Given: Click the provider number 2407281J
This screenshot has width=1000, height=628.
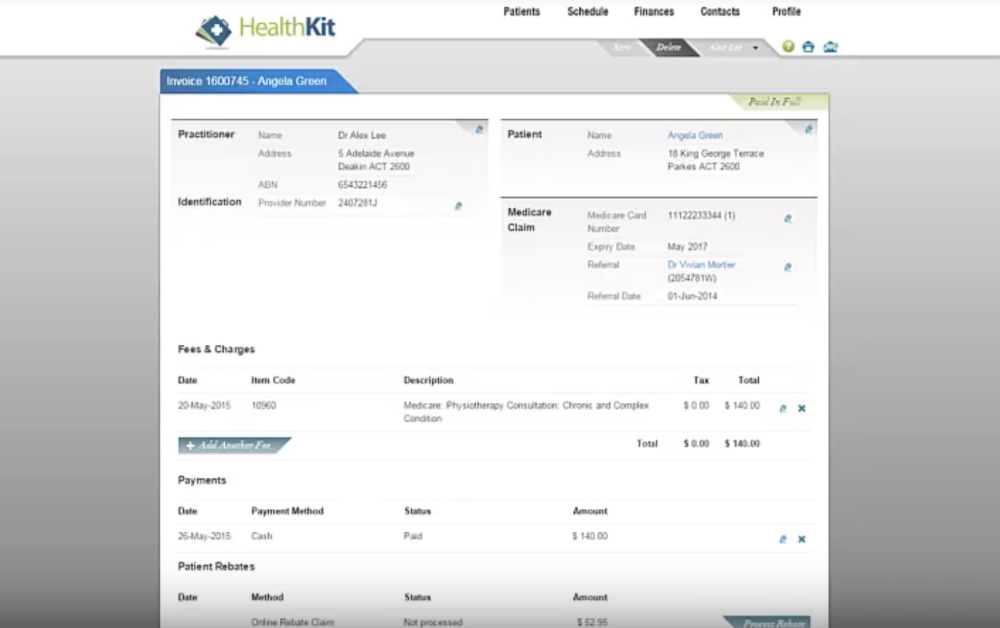Looking at the screenshot, I should [x=357, y=203].
